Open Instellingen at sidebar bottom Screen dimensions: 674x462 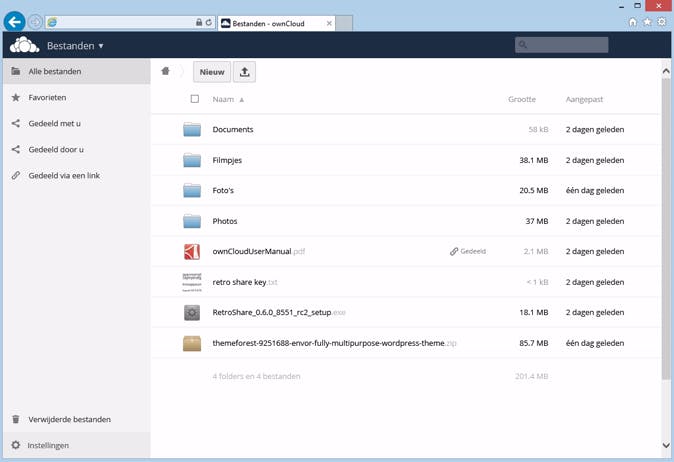pyautogui.click(x=77, y=445)
